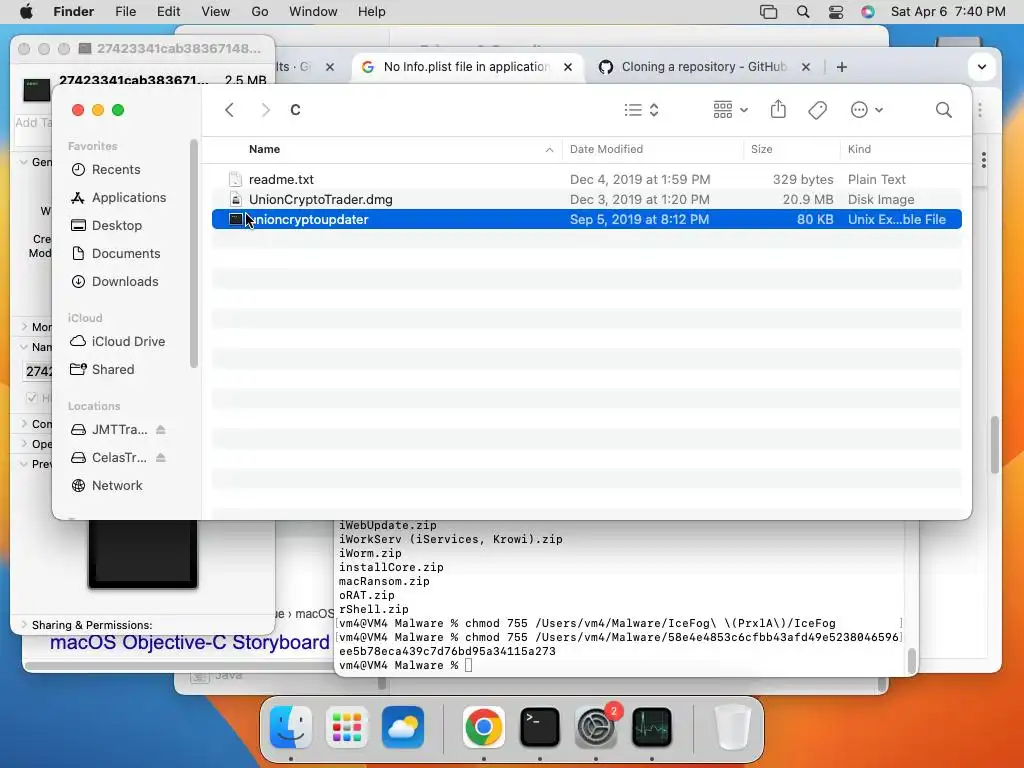This screenshot has height=768, width=1024.
Task: Open the View menu
Action: (216, 12)
